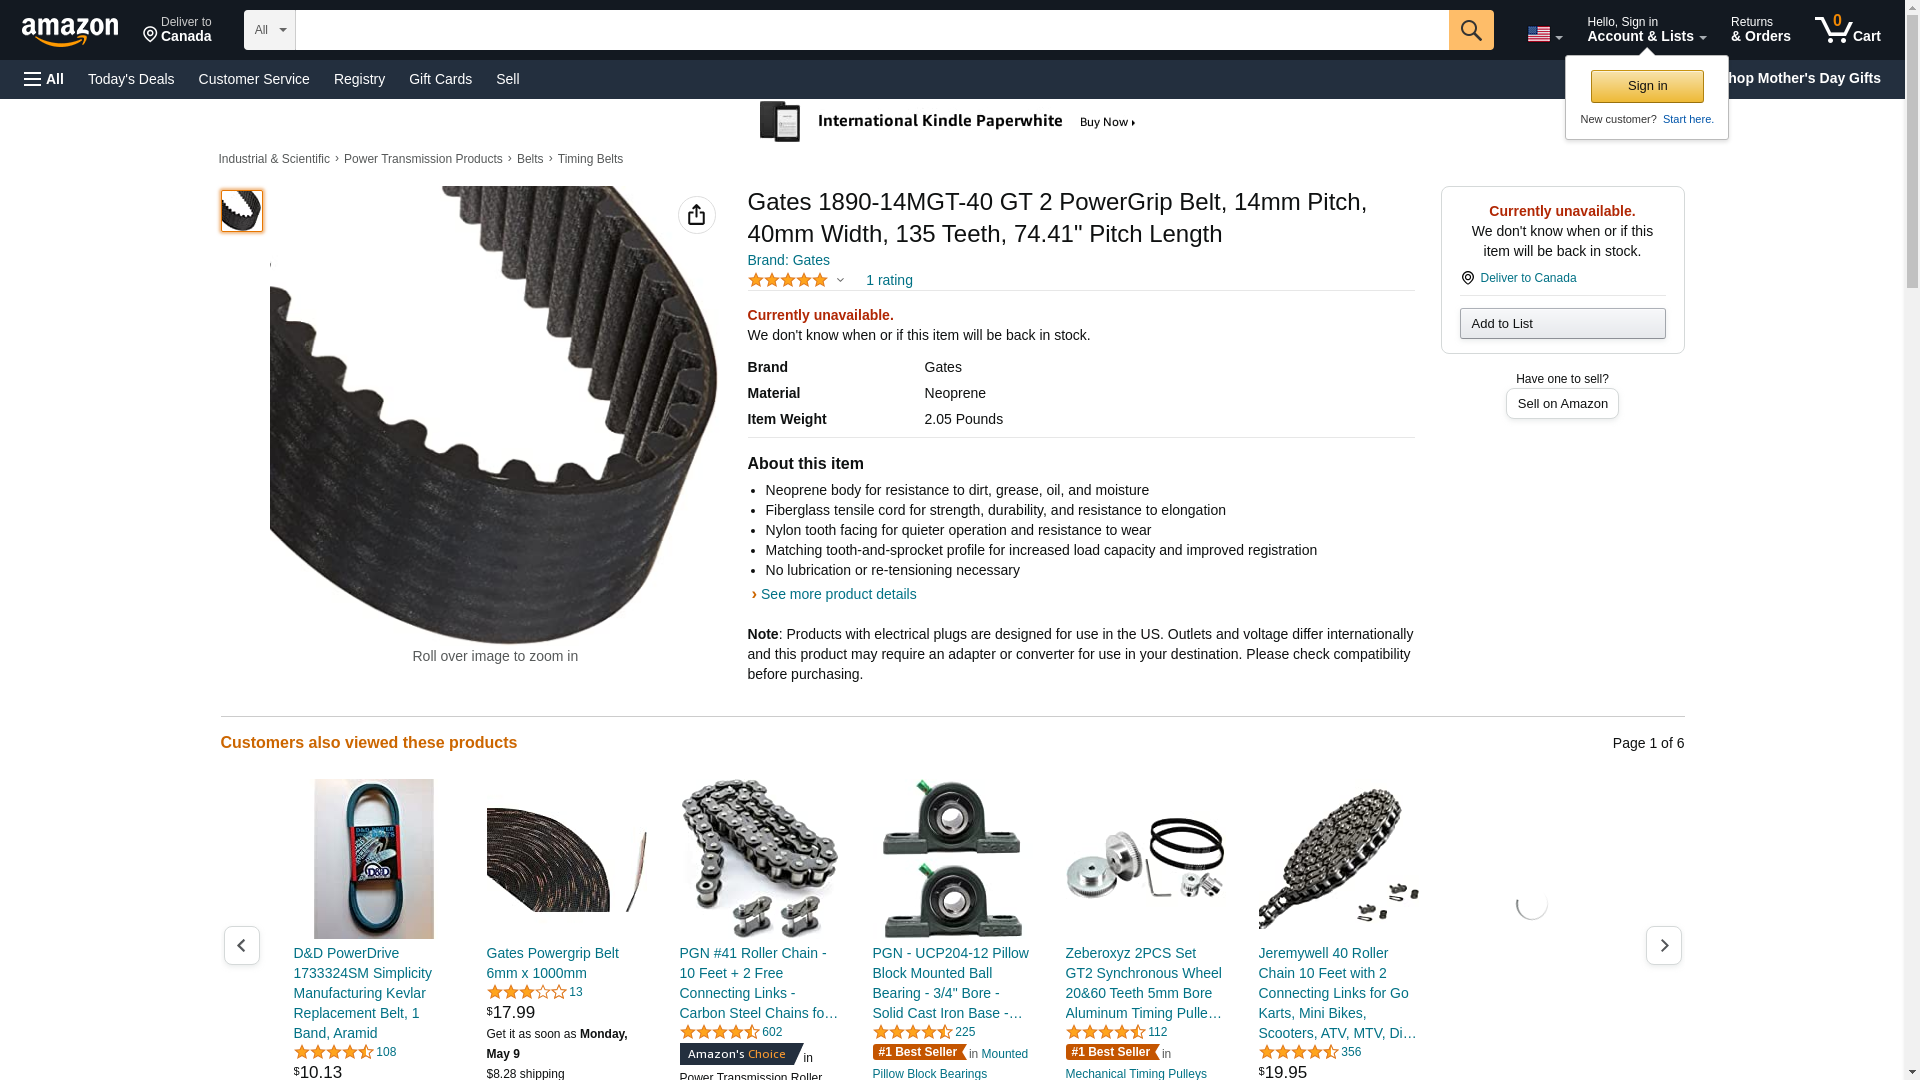Viewport: 1920px width, 1080px height.
Task: Click the Add to List button
Action: 1562,323
